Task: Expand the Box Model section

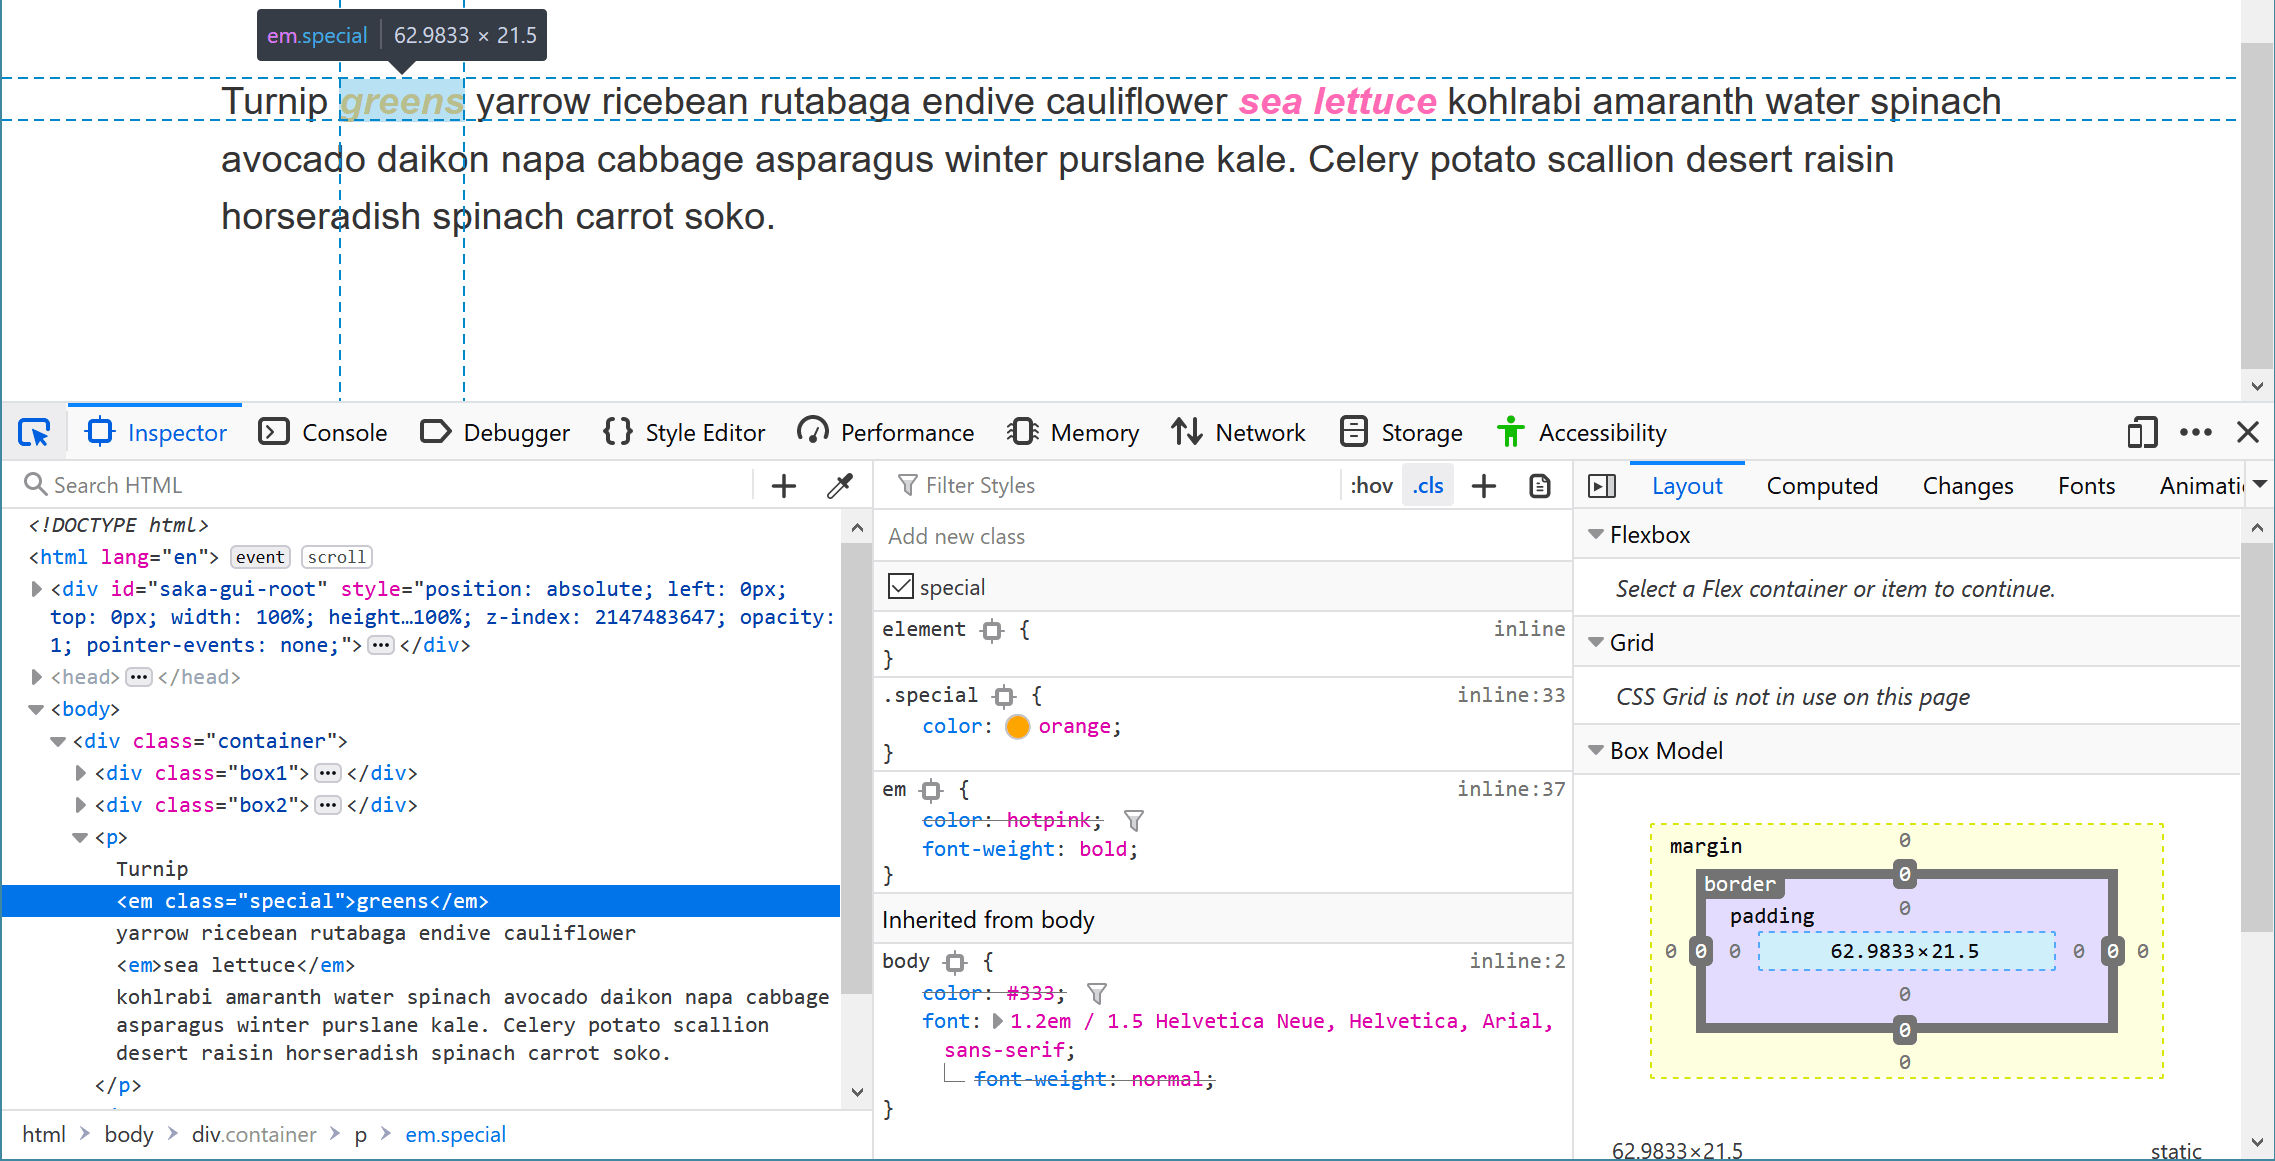Action: pos(1597,751)
